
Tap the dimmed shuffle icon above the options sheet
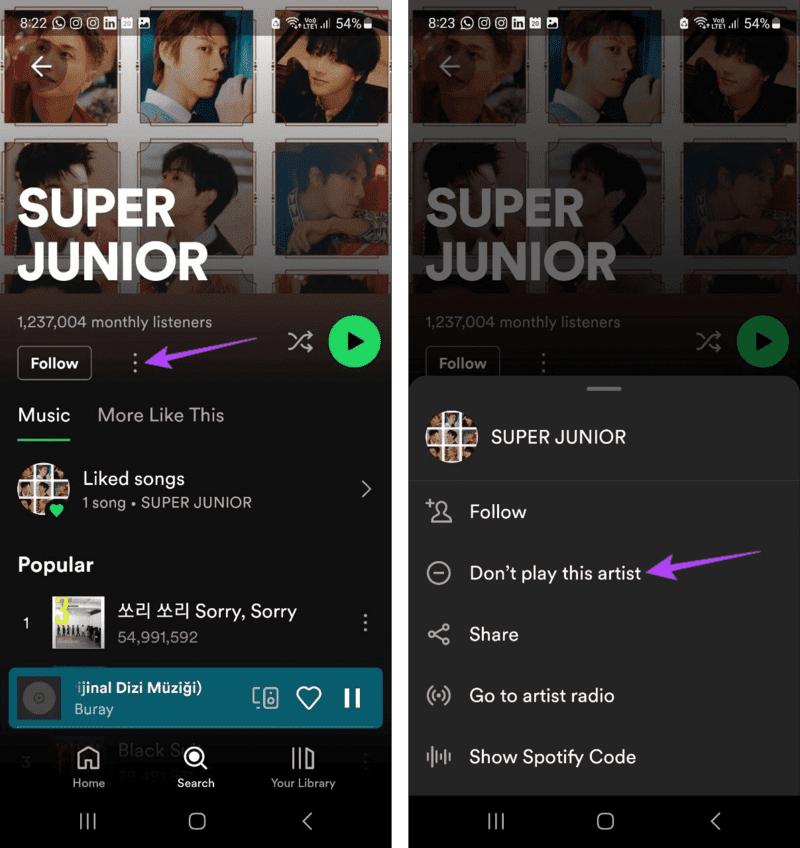[x=709, y=342]
